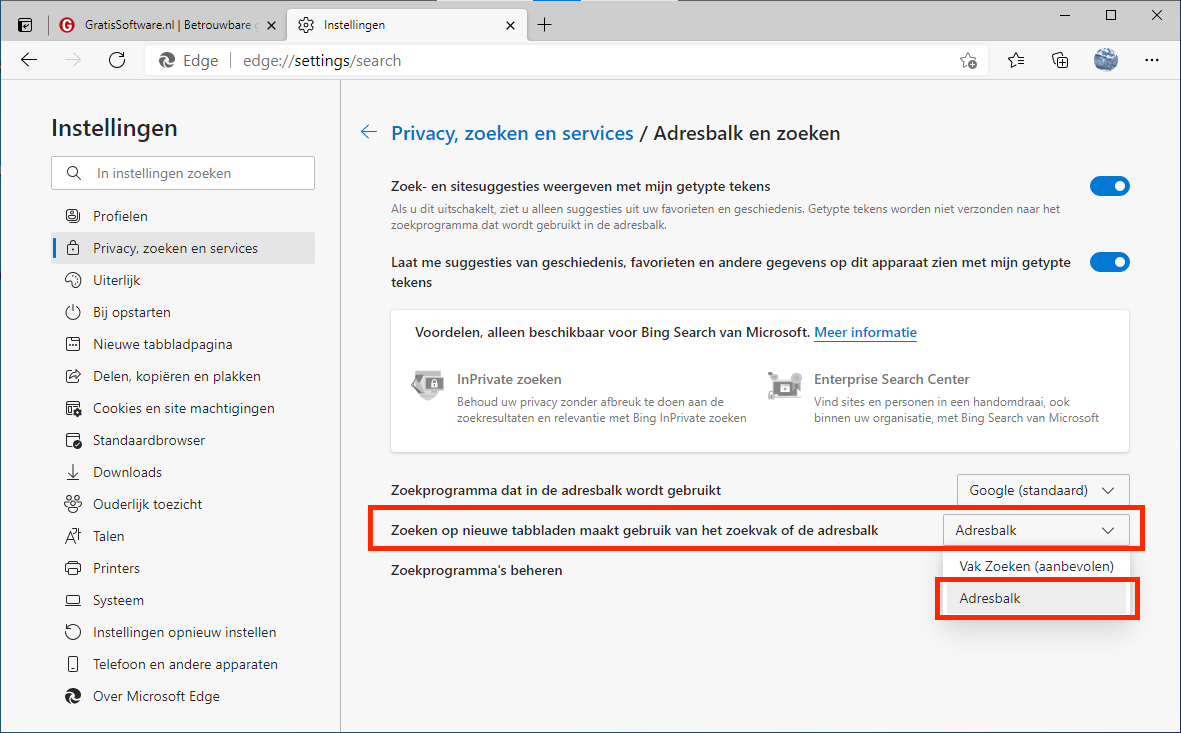Expand the Adresbalk new-tab search dropdown
Viewport: 1181px width, 733px height.
point(1035,530)
